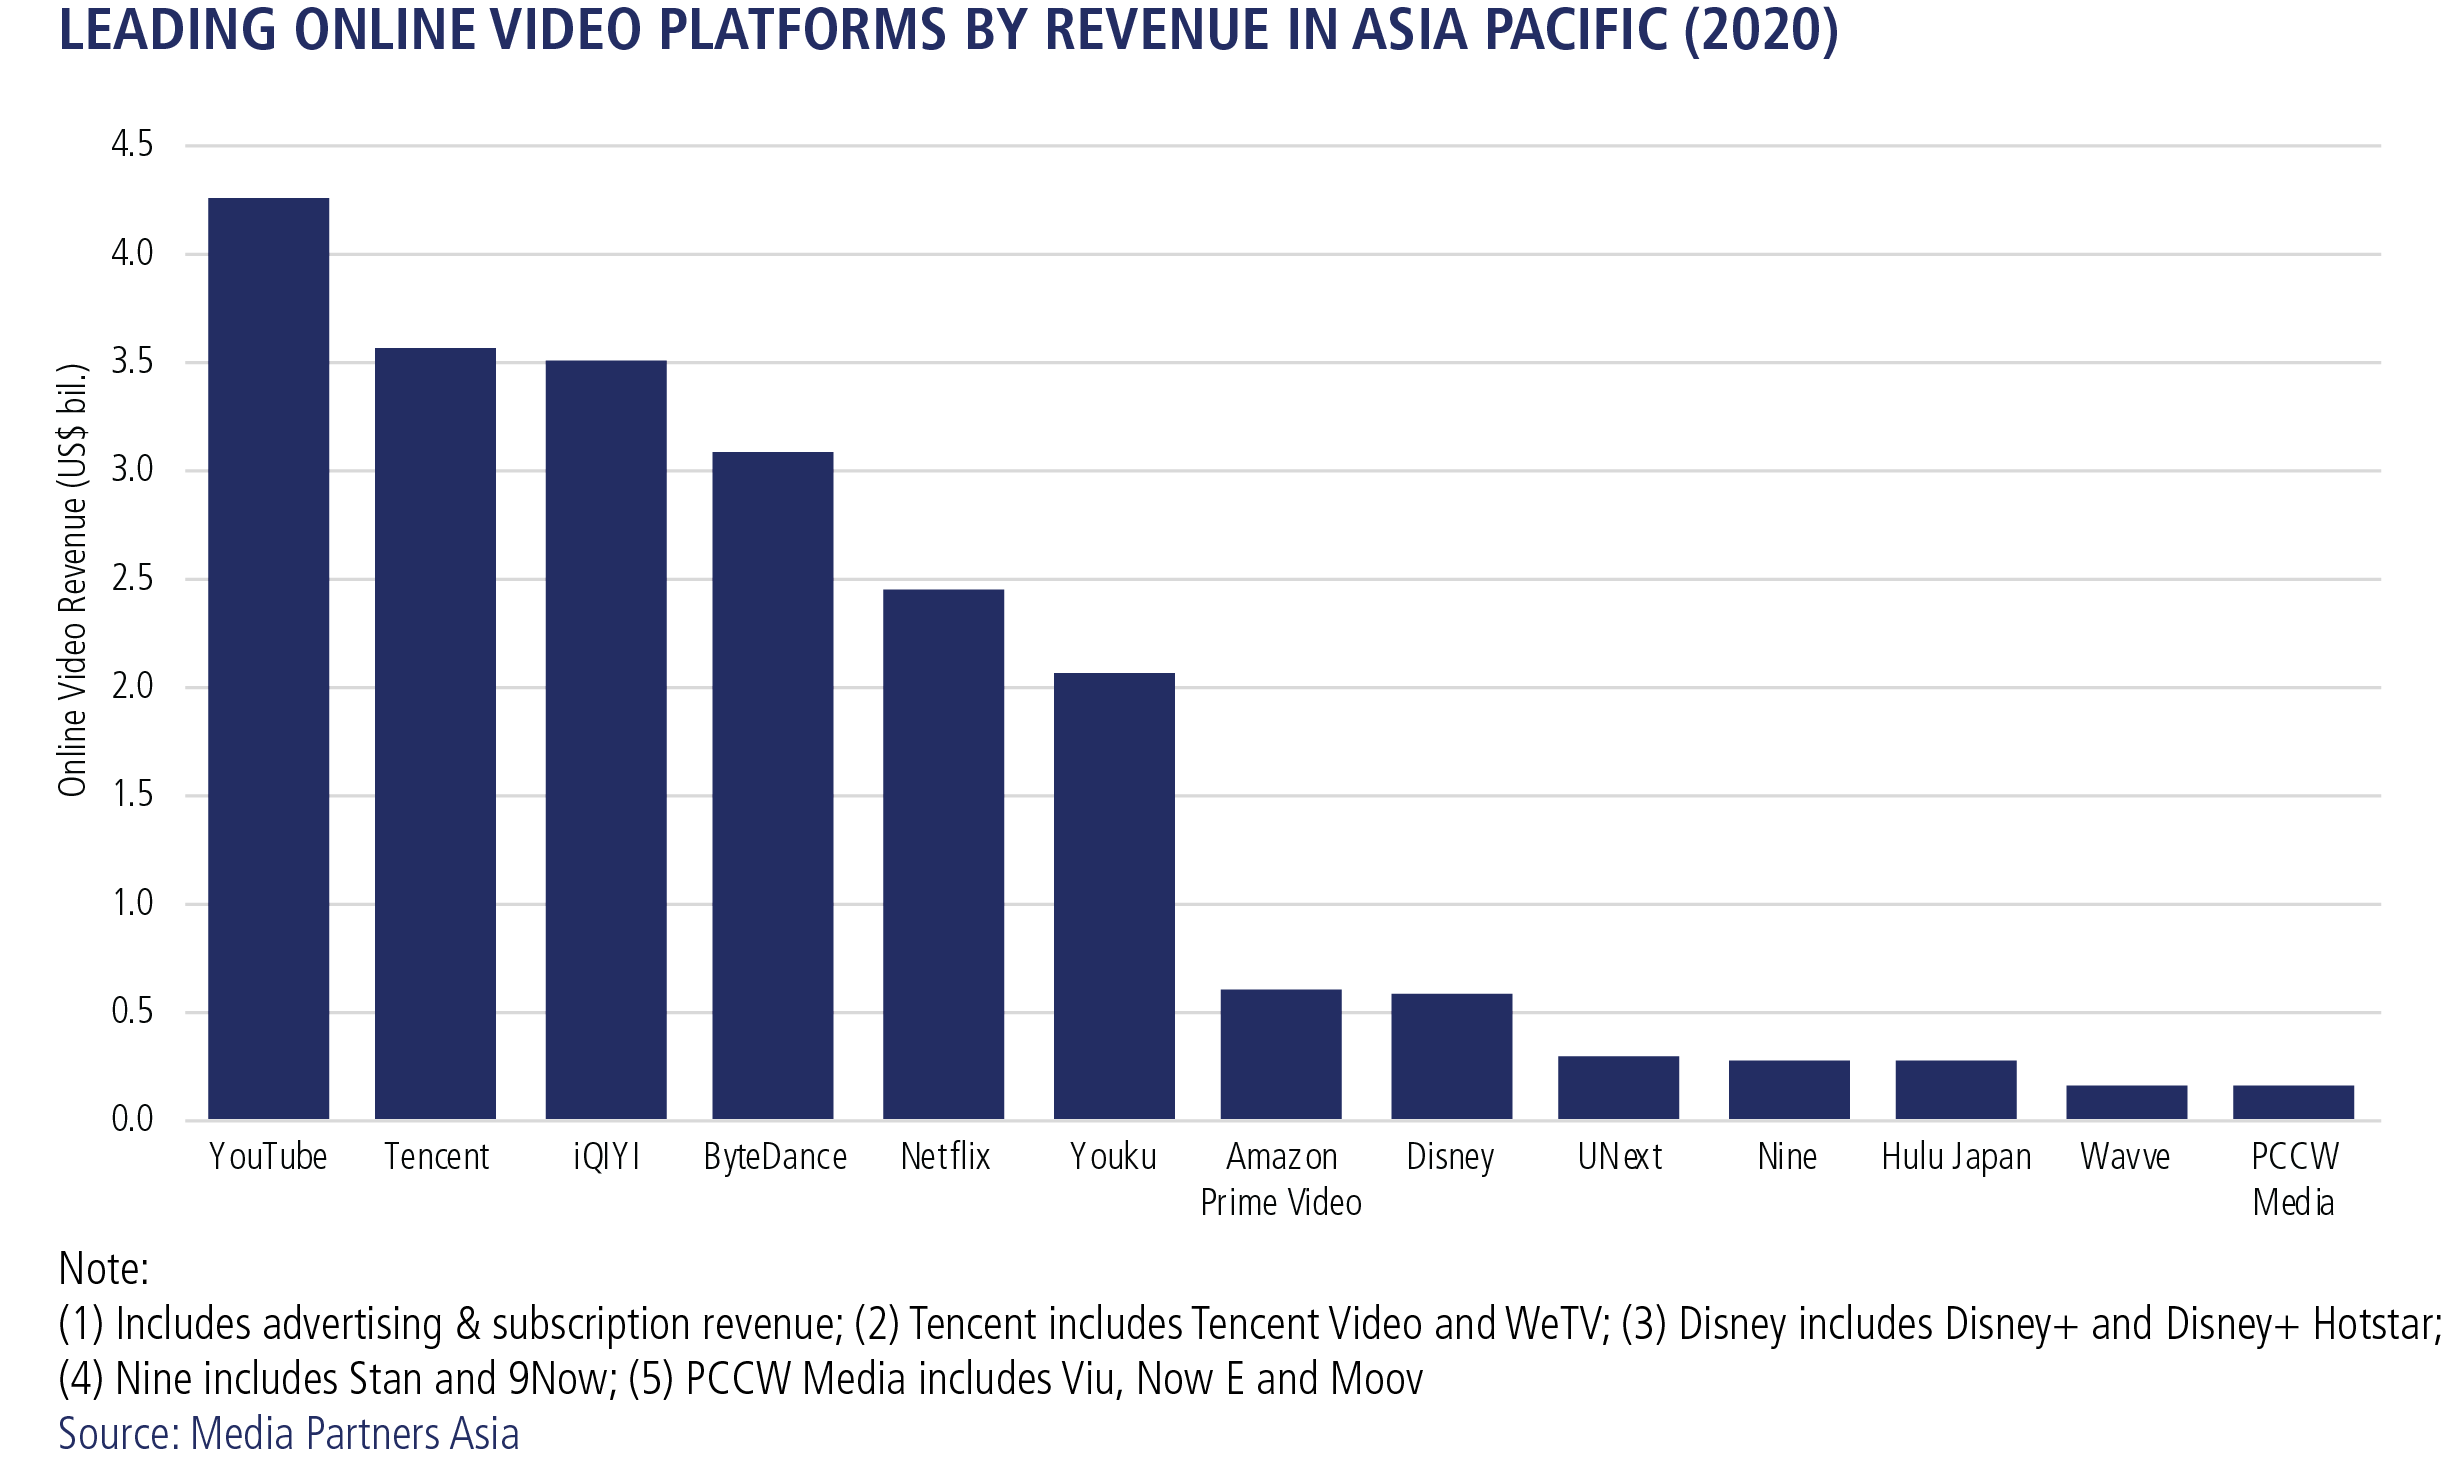Click the YouTube revenue bar
Image resolution: width=2443 pixels, height=1461 pixels.
(268, 658)
